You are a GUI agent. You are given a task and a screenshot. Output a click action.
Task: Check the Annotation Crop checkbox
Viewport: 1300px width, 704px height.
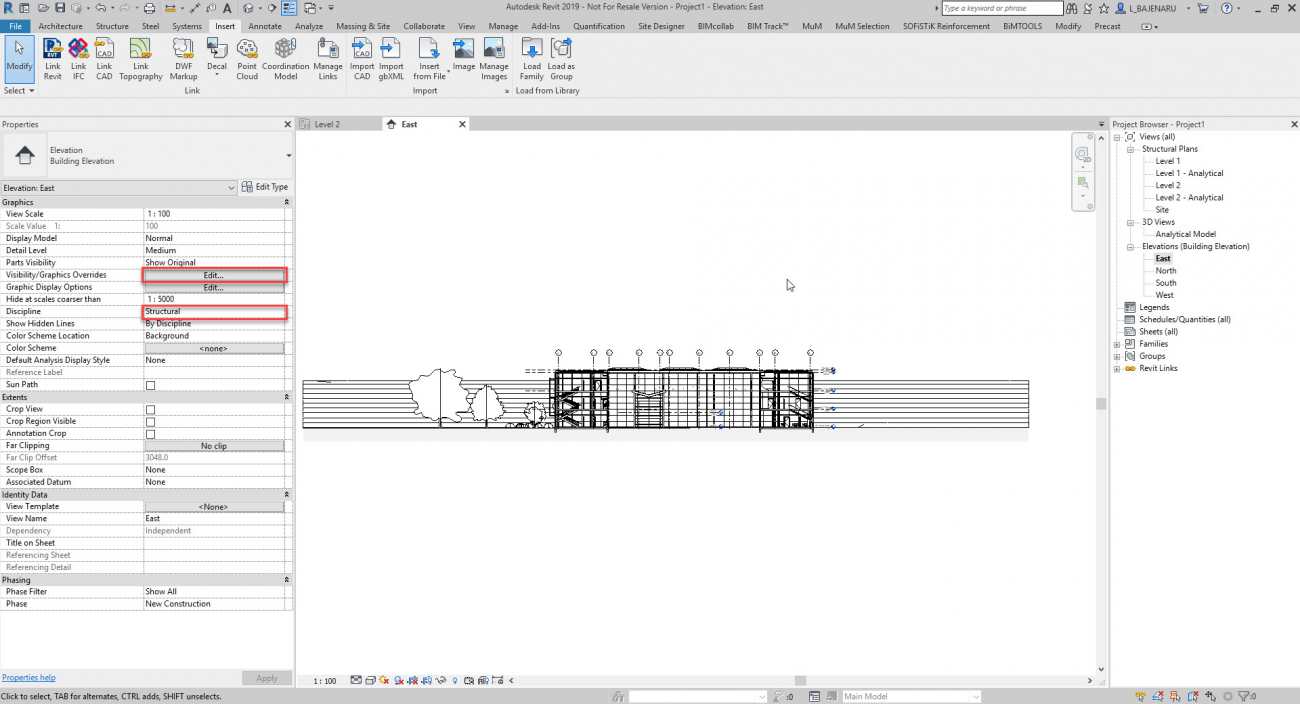(151, 434)
